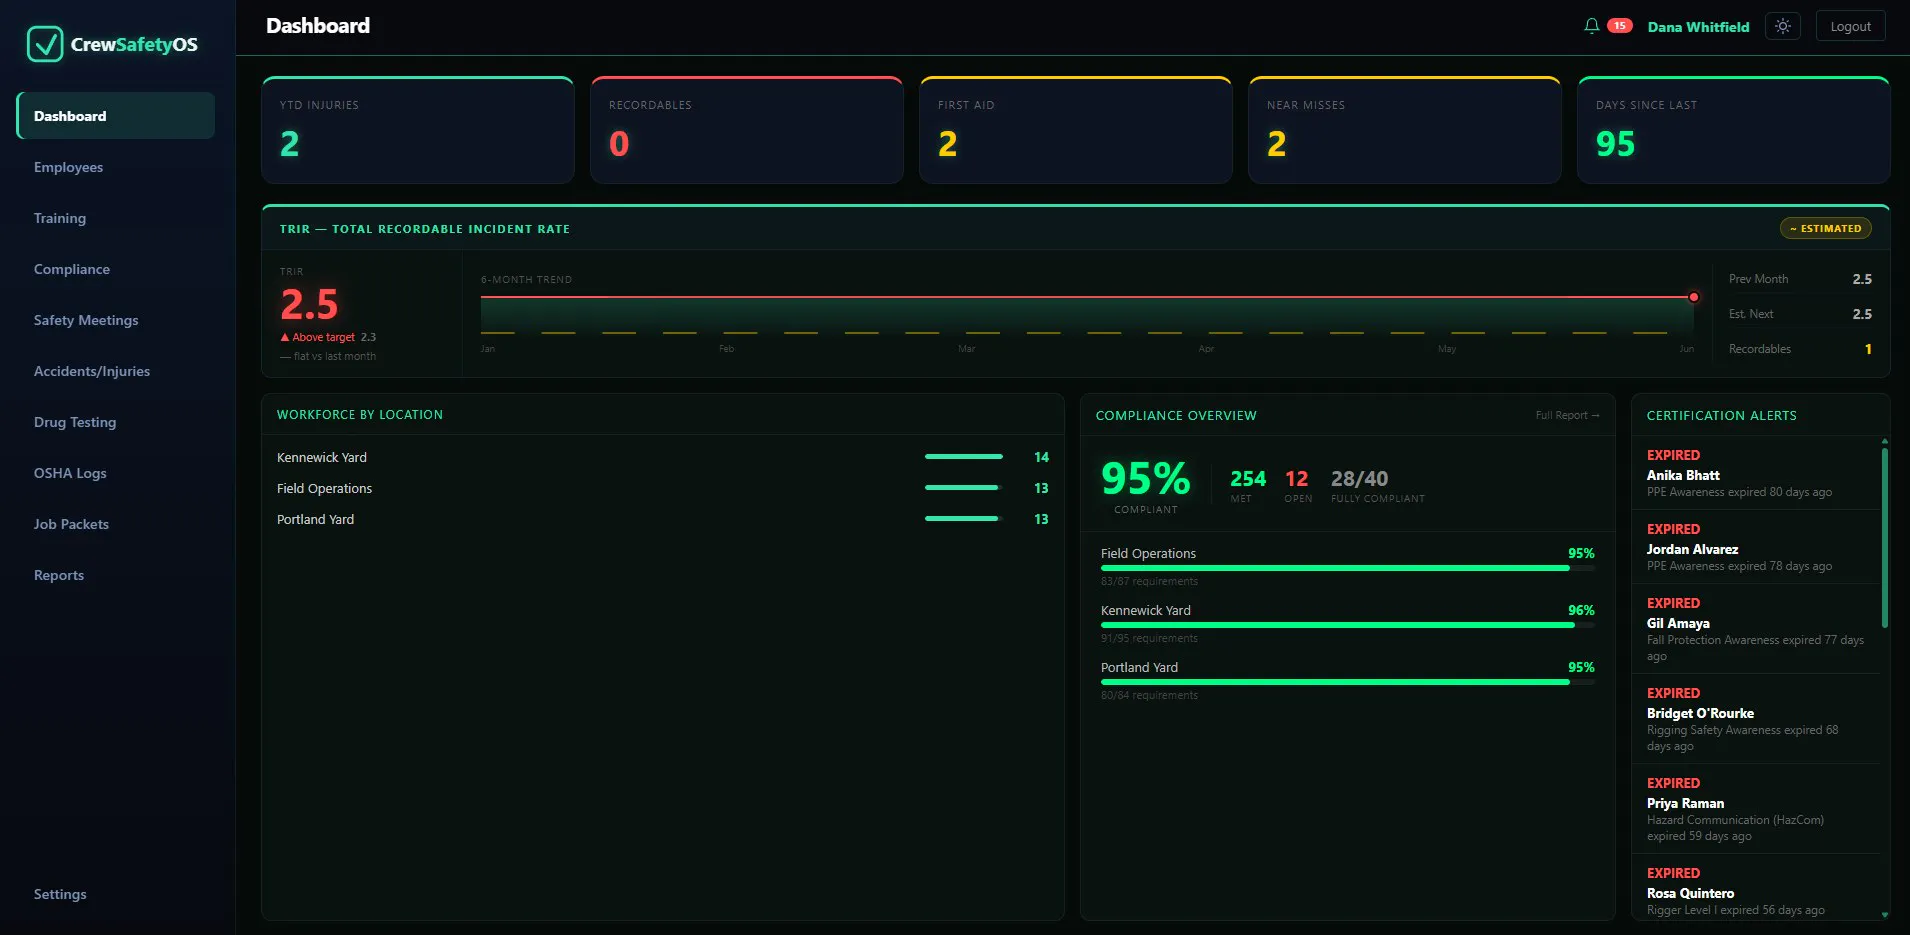
Task: Click Kennewick Yard compliance progress bar
Action: click(x=1347, y=625)
